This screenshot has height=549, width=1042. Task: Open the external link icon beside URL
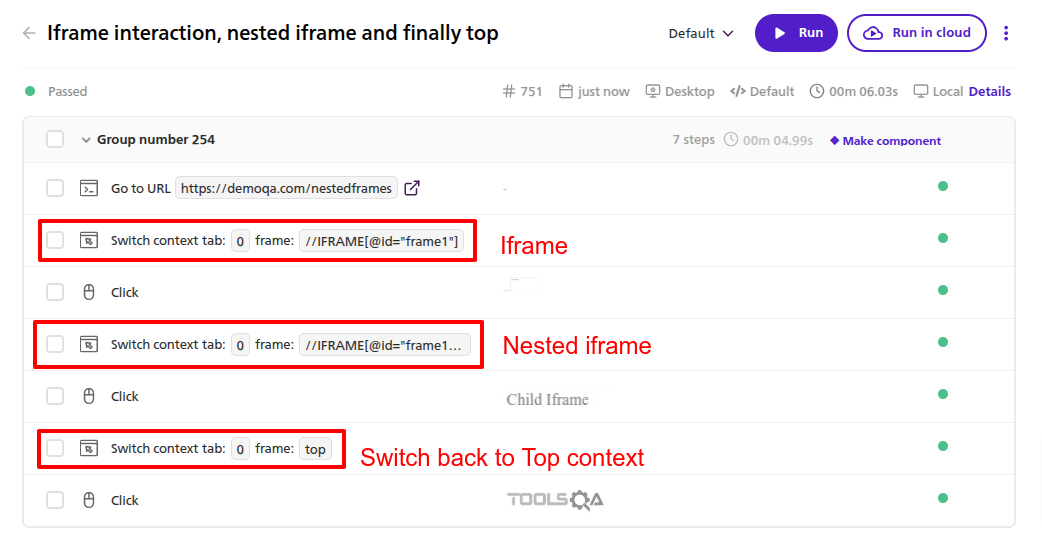(x=412, y=188)
